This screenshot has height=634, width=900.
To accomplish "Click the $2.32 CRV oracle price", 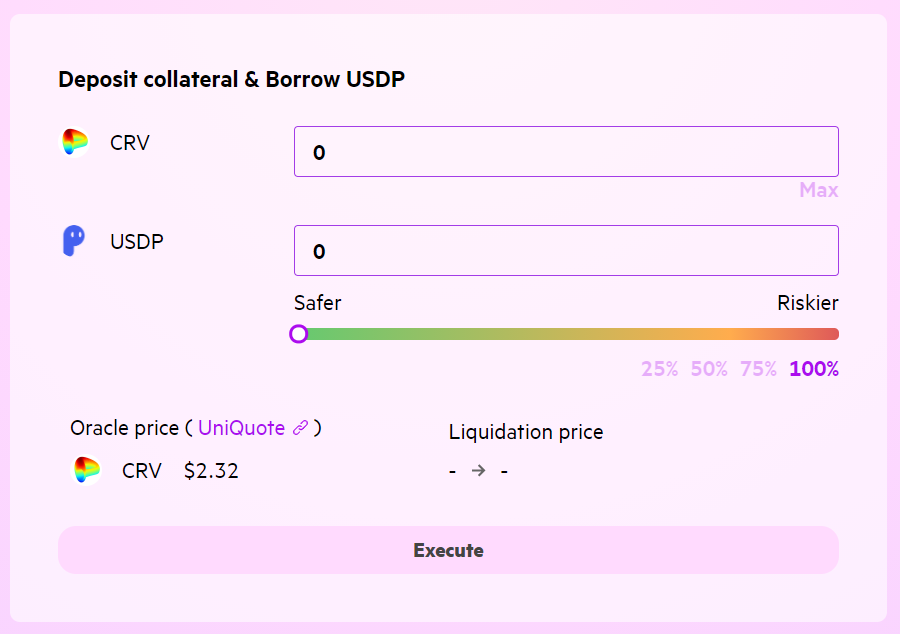I will [211, 471].
